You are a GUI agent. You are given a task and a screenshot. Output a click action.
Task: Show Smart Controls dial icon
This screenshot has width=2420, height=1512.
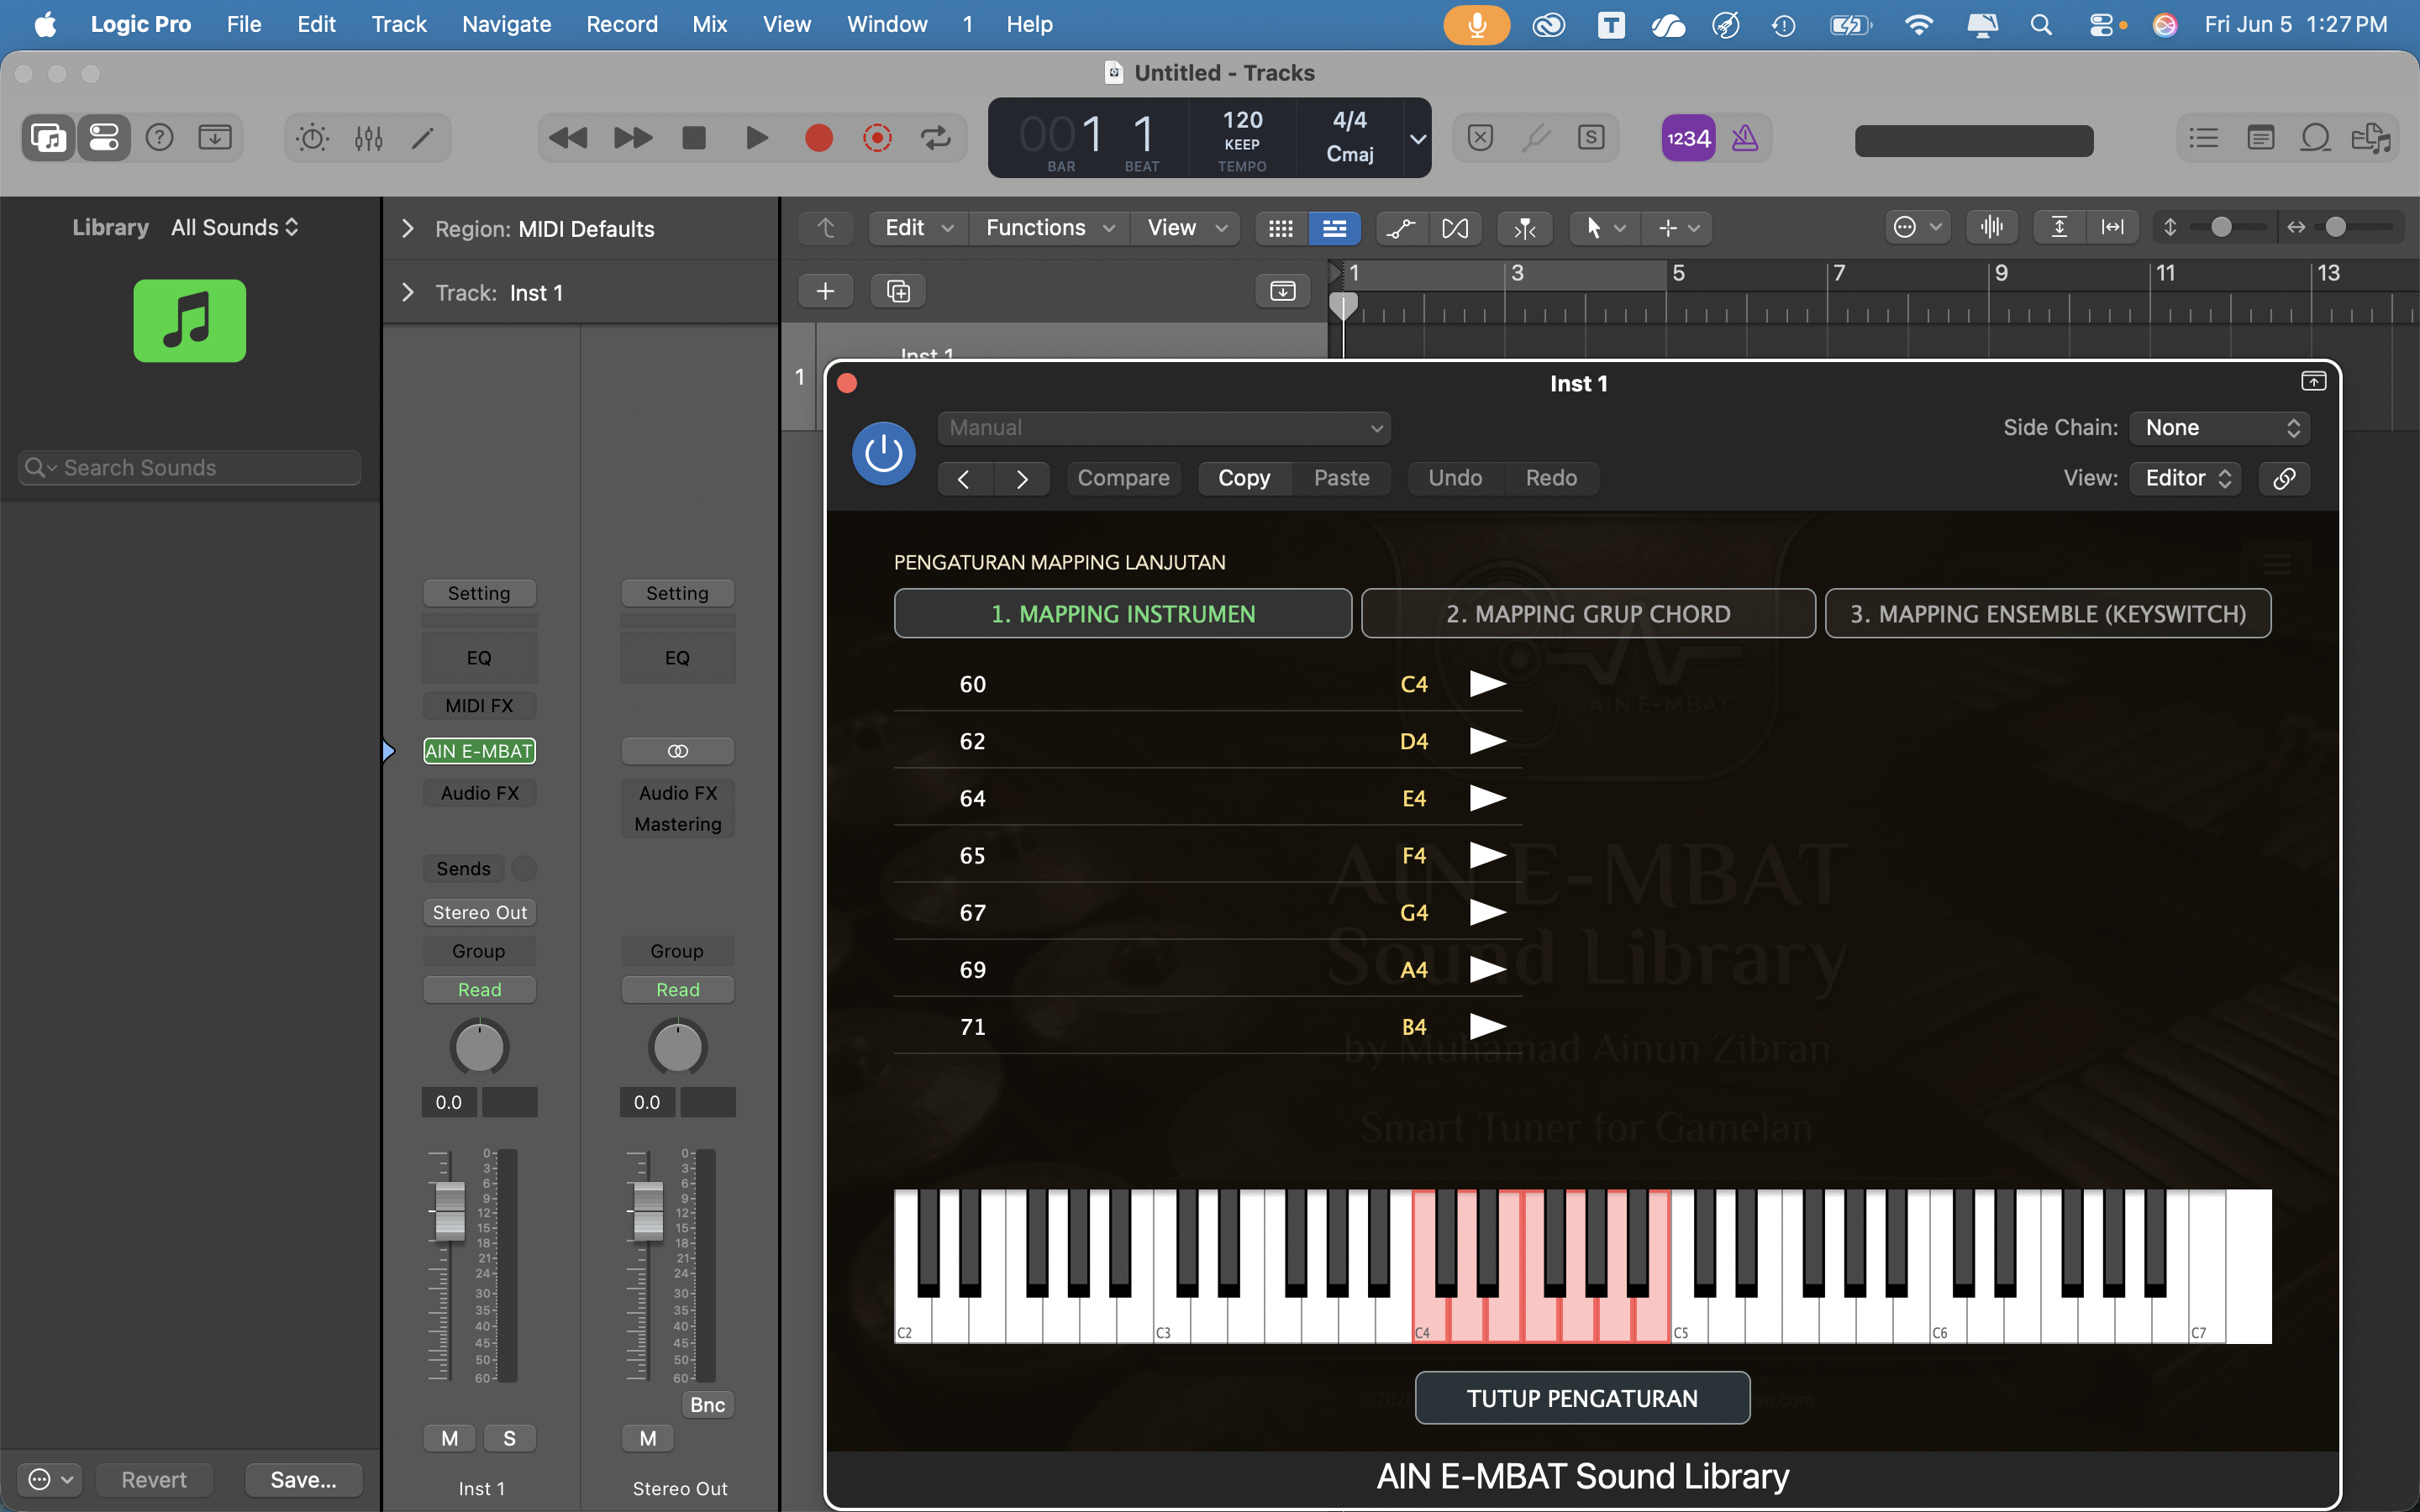click(x=313, y=138)
